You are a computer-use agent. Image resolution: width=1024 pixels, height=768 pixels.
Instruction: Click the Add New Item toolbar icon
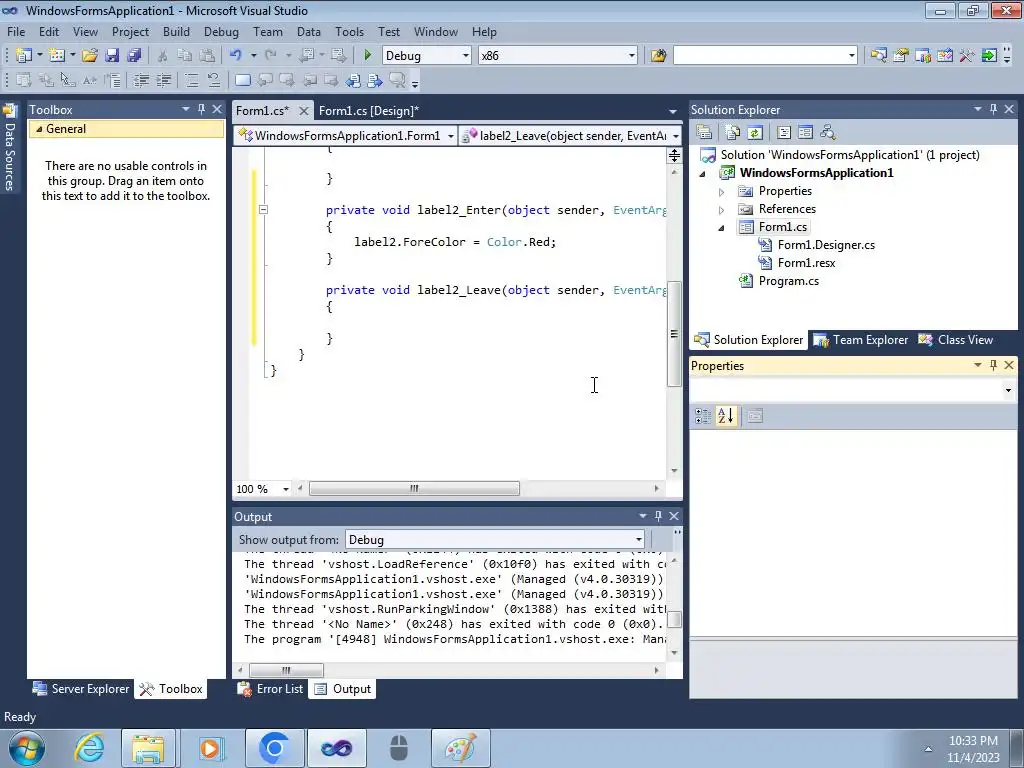[x=57, y=56]
